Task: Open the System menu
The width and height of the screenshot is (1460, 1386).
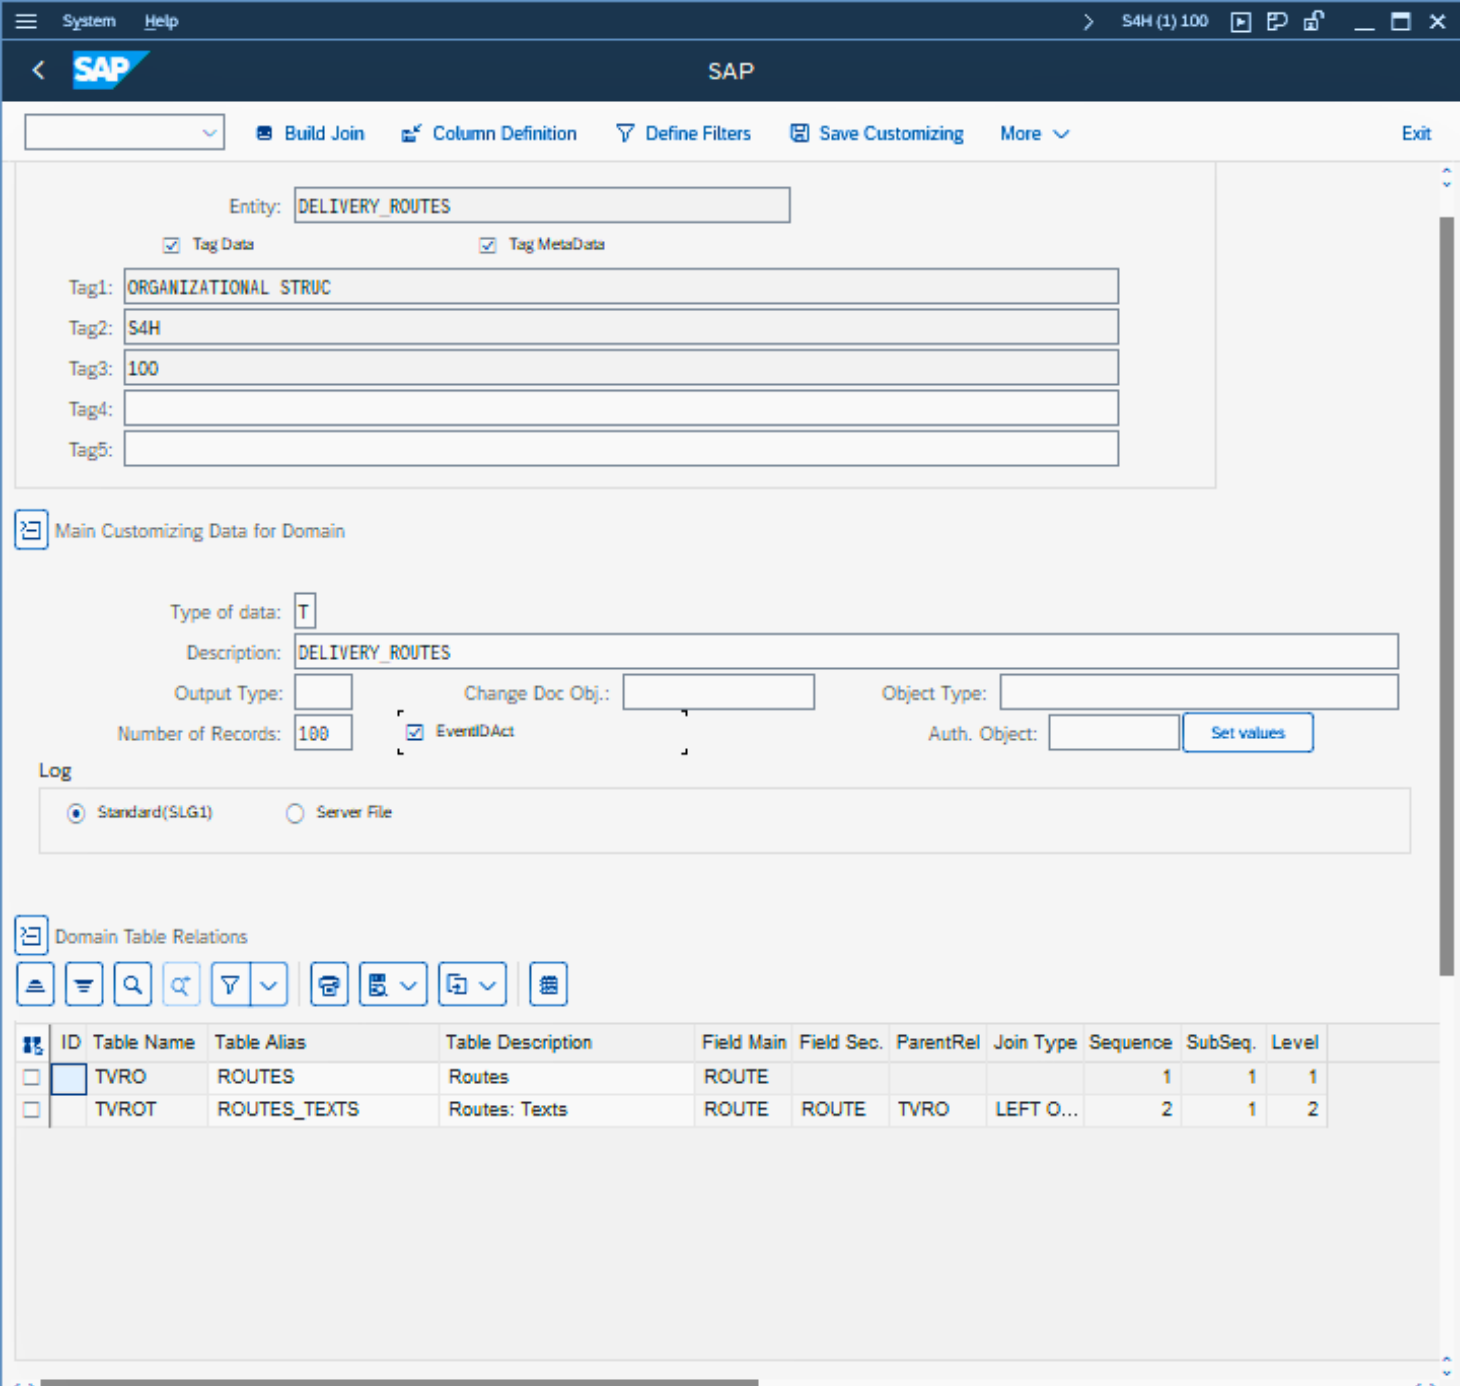Action: [x=88, y=21]
